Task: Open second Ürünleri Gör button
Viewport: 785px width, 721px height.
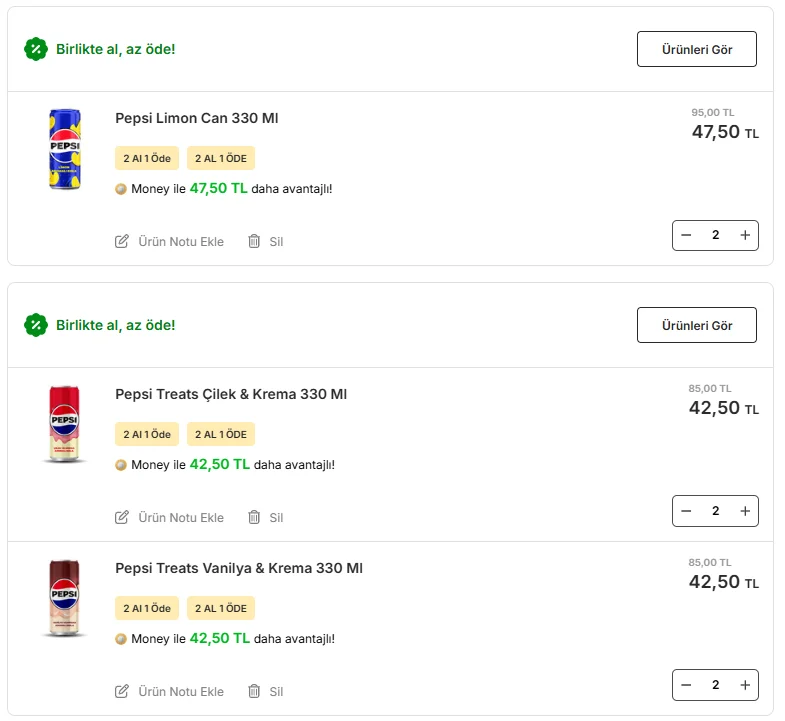Action: [696, 325]
